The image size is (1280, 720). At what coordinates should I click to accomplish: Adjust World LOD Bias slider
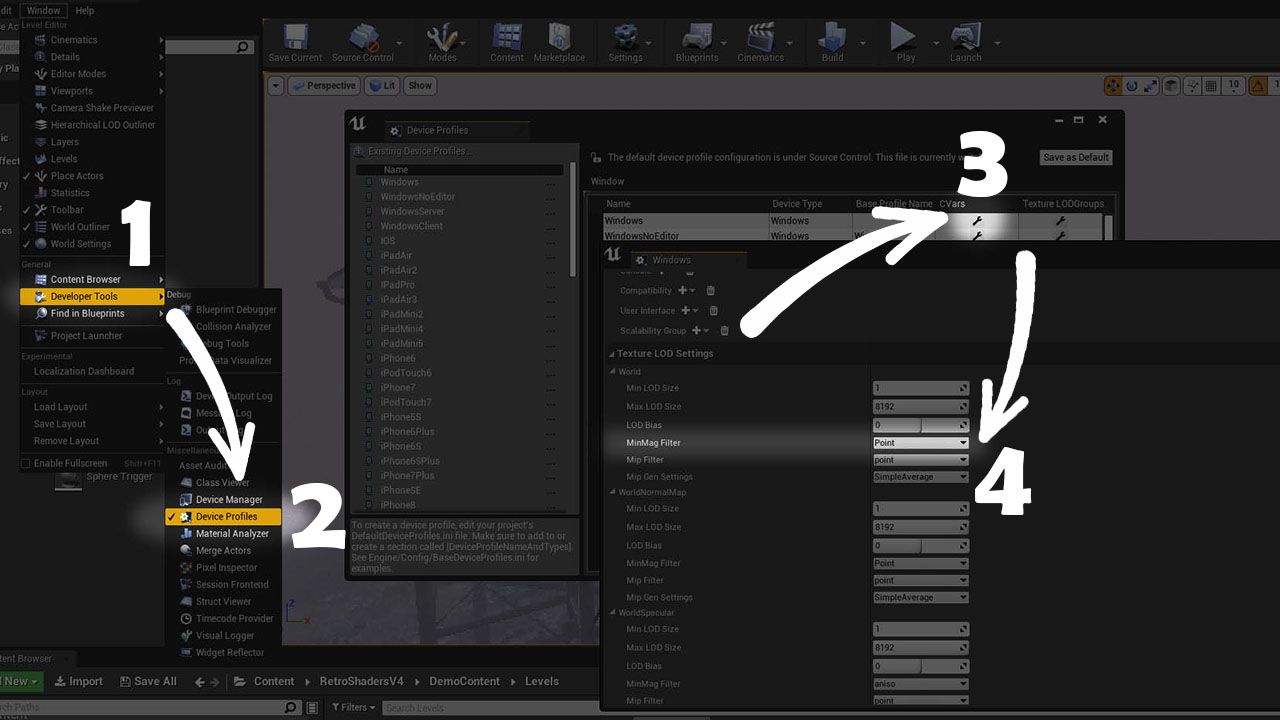[x=920, y=425]
